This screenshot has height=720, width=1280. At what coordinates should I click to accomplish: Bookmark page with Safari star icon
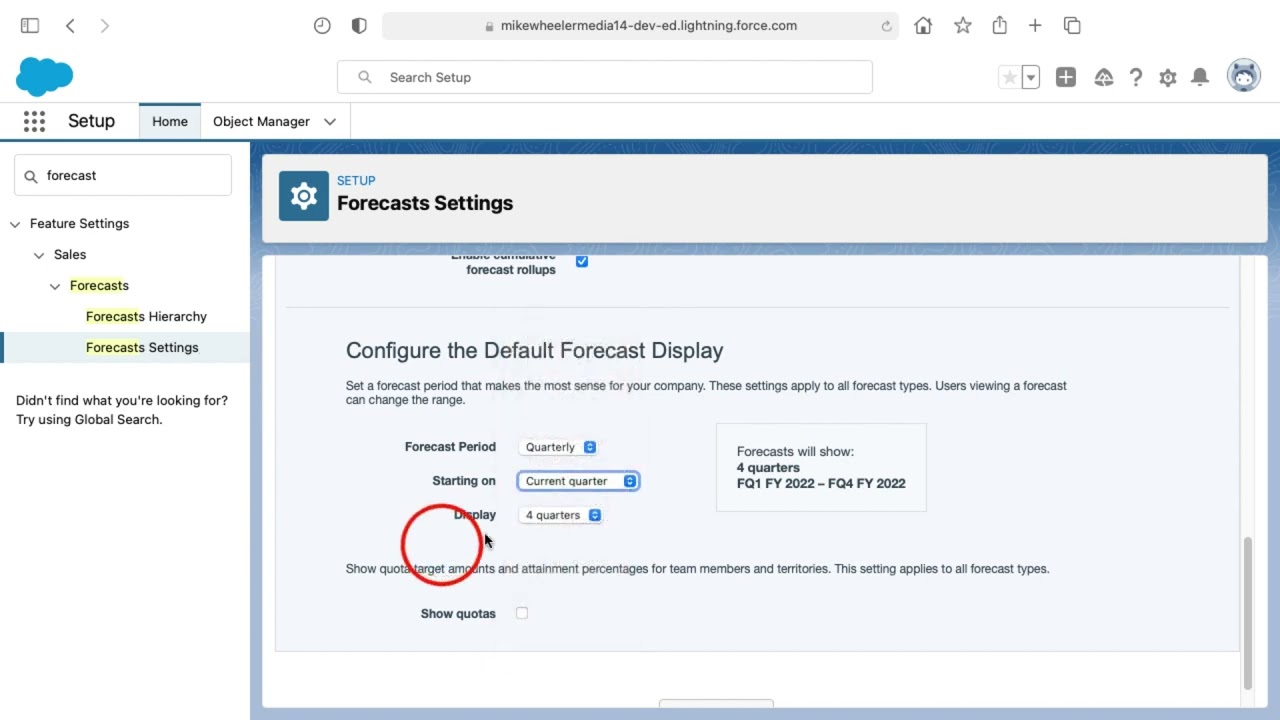pyautogui.click(x=962, y=26)
